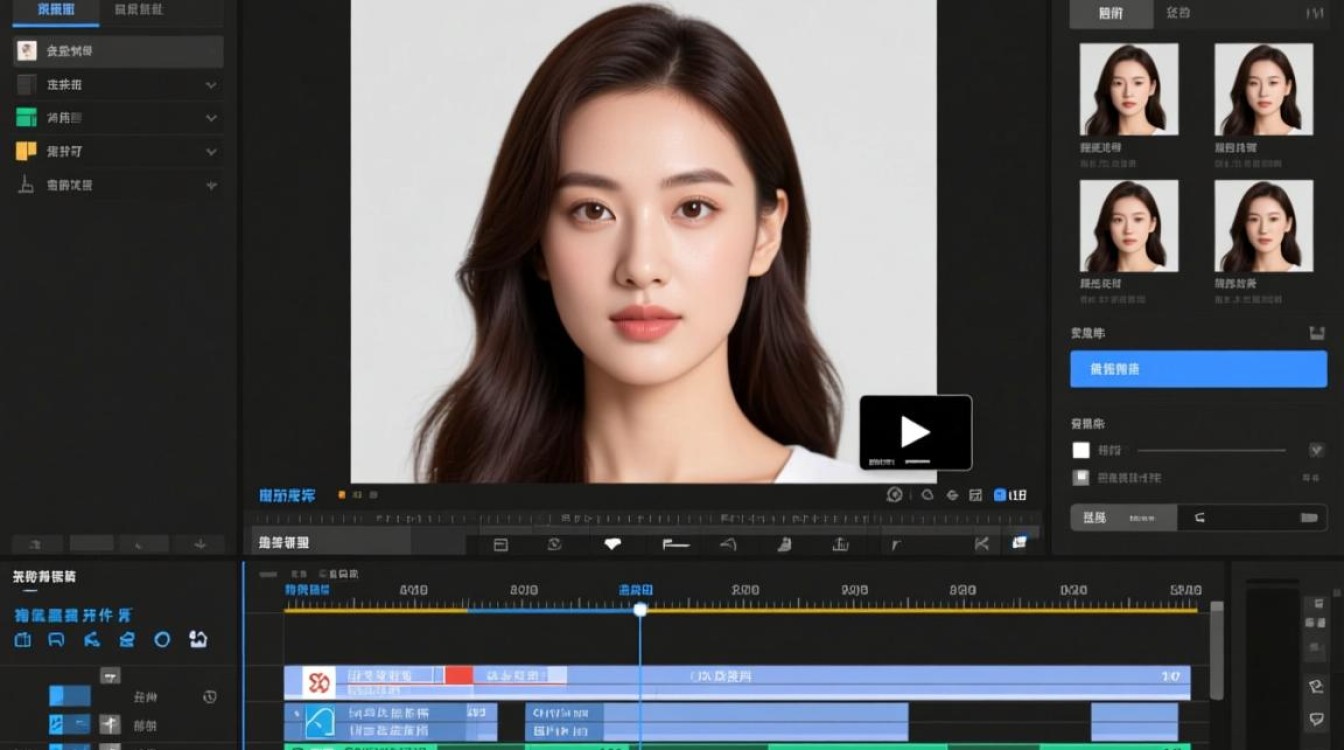Click the speech-bubble icon in the far-right strip

(x=1317, y=719)
